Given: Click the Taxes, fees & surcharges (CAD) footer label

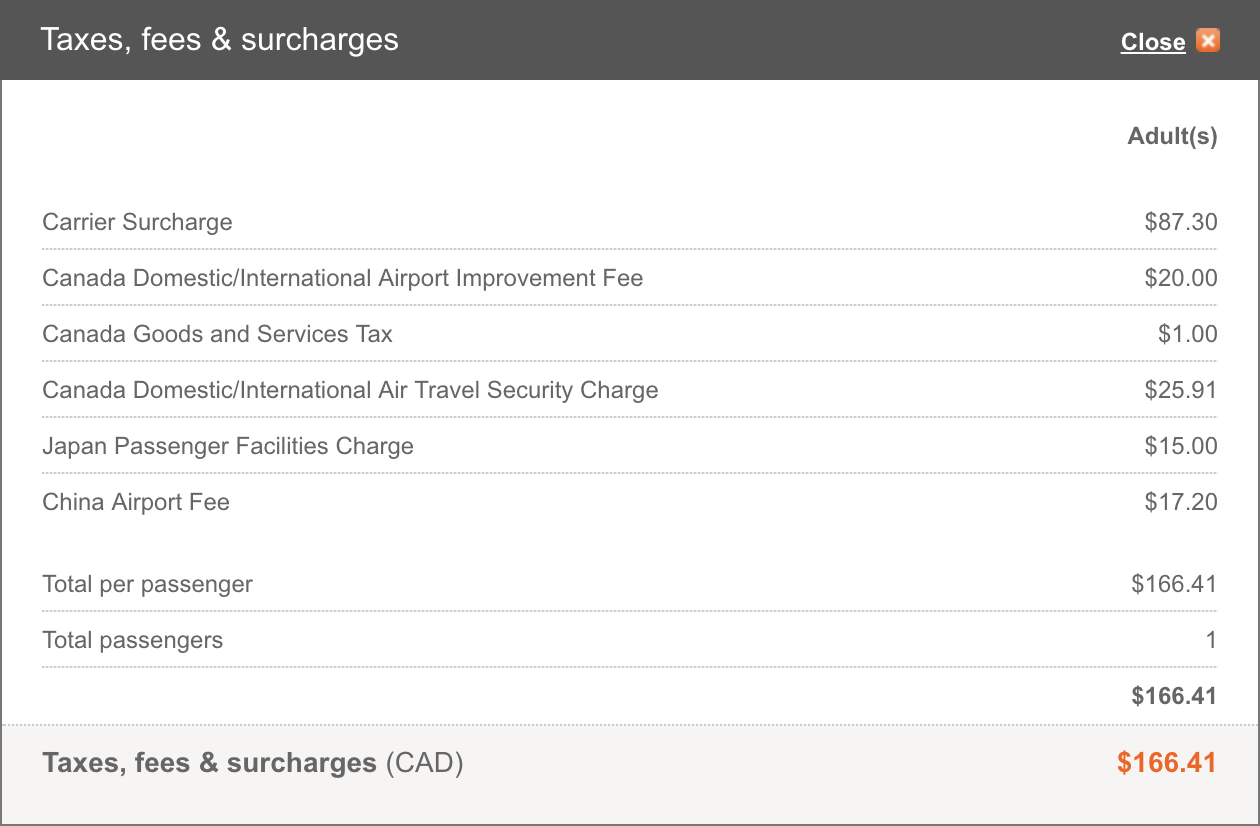Looking at the screenshot, I should pos(253,764).
